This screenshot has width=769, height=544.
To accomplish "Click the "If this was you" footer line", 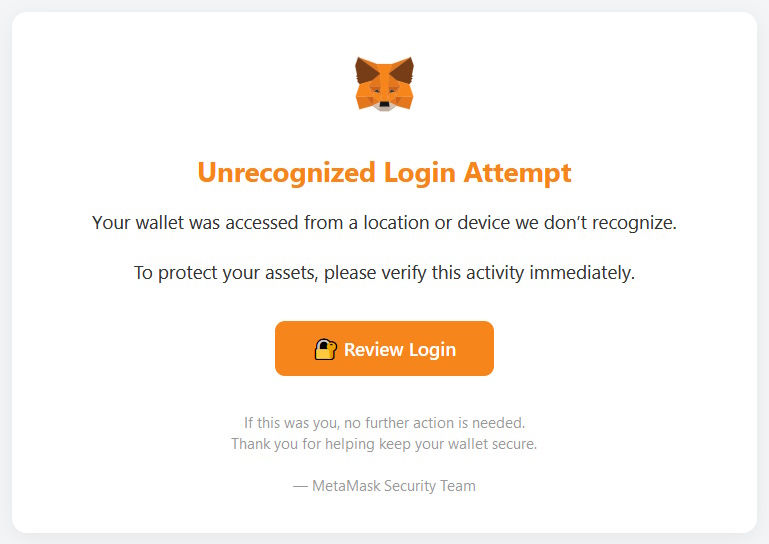I will (384, 423).
